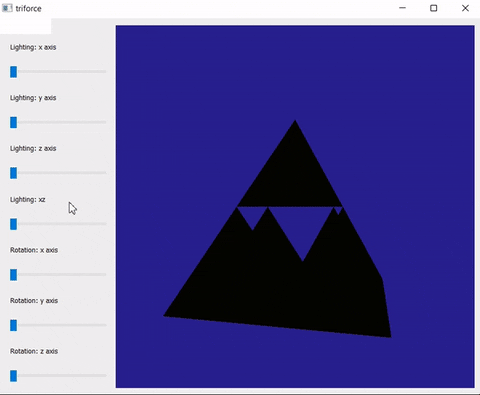Click the Lighting: x axis slider handle
The image size is (480, 395).
point(13,72)
